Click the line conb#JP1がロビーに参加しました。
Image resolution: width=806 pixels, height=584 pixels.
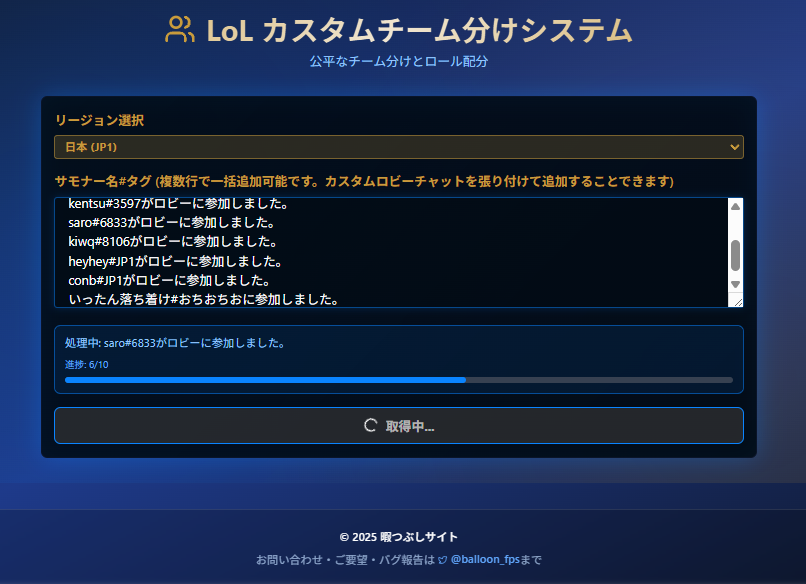170,280
